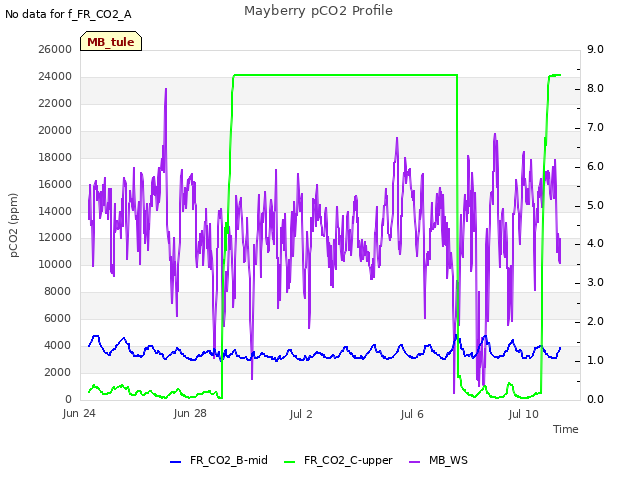Click the 3.0 right axis value

pyautogui.click(x=595, y=282)
